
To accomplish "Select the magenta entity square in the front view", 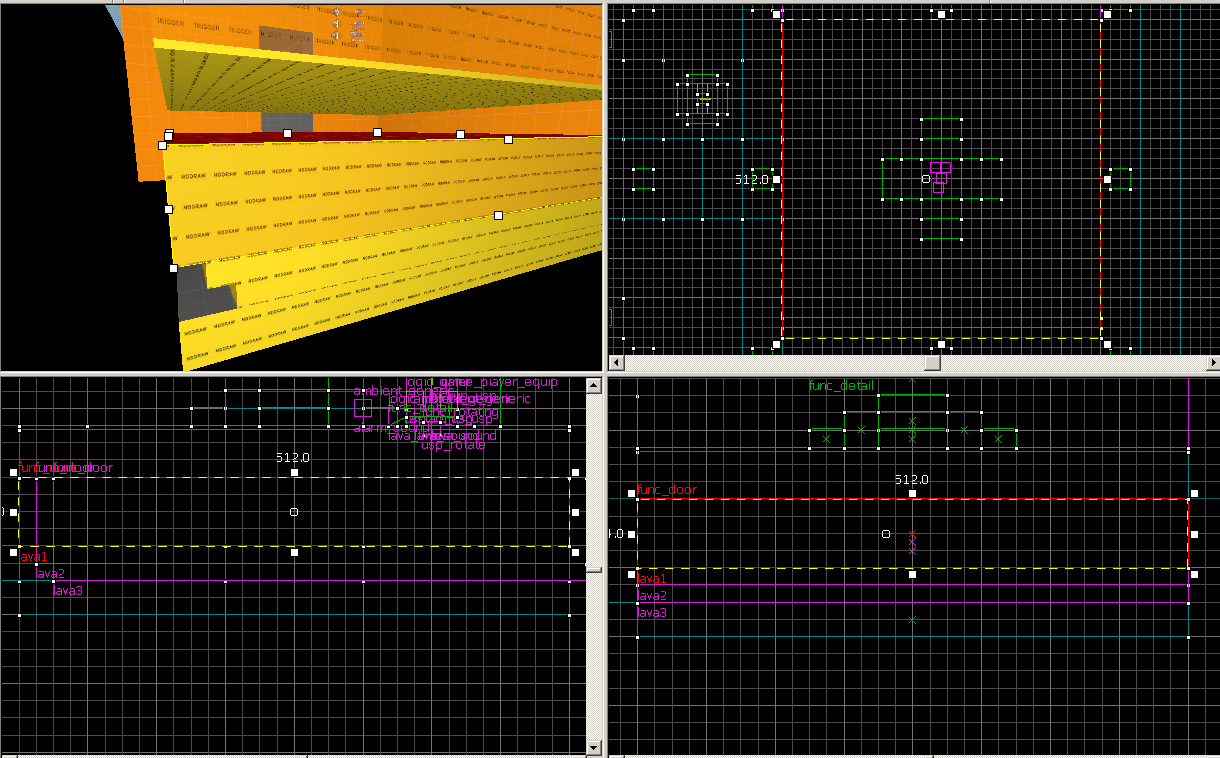I will [x=363, y=408].
